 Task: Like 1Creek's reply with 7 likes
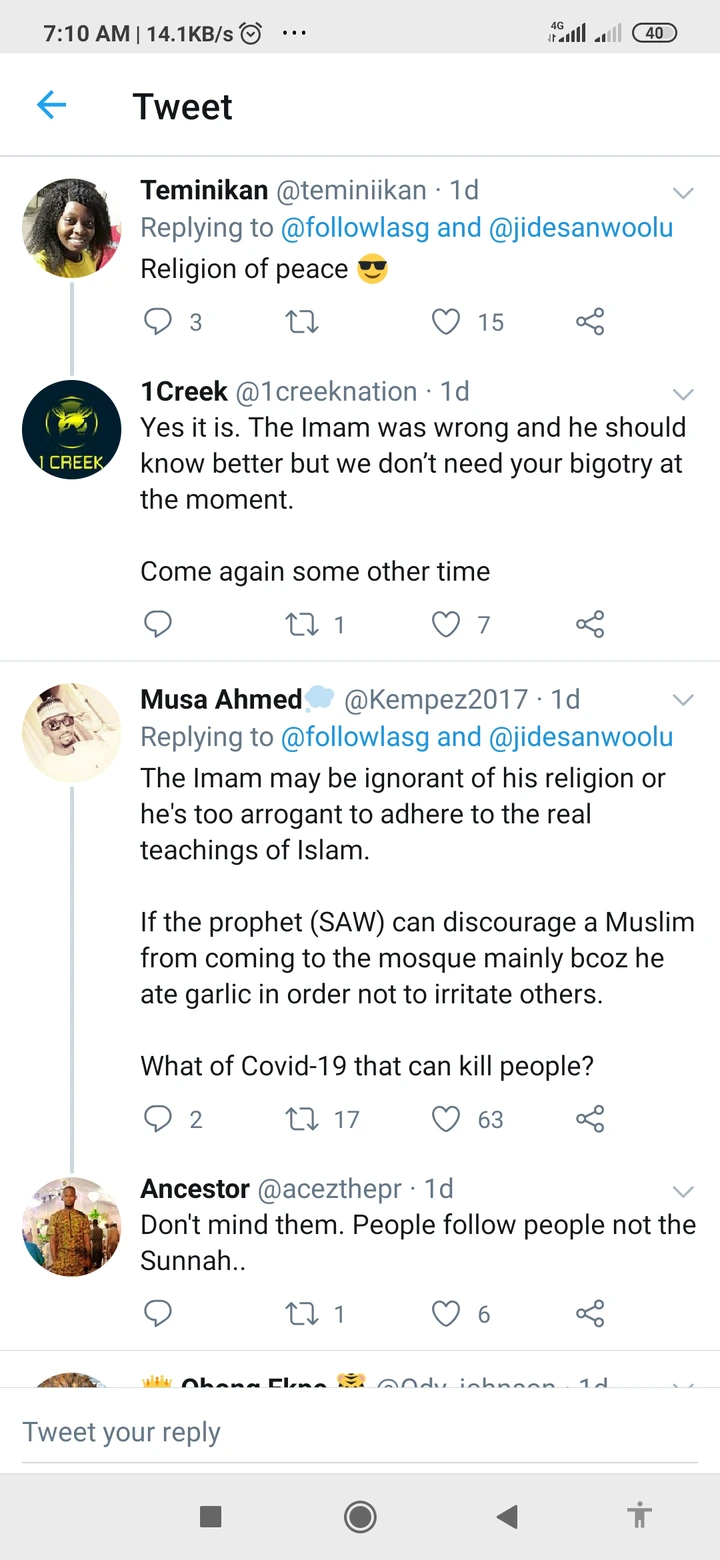[446, 625]
